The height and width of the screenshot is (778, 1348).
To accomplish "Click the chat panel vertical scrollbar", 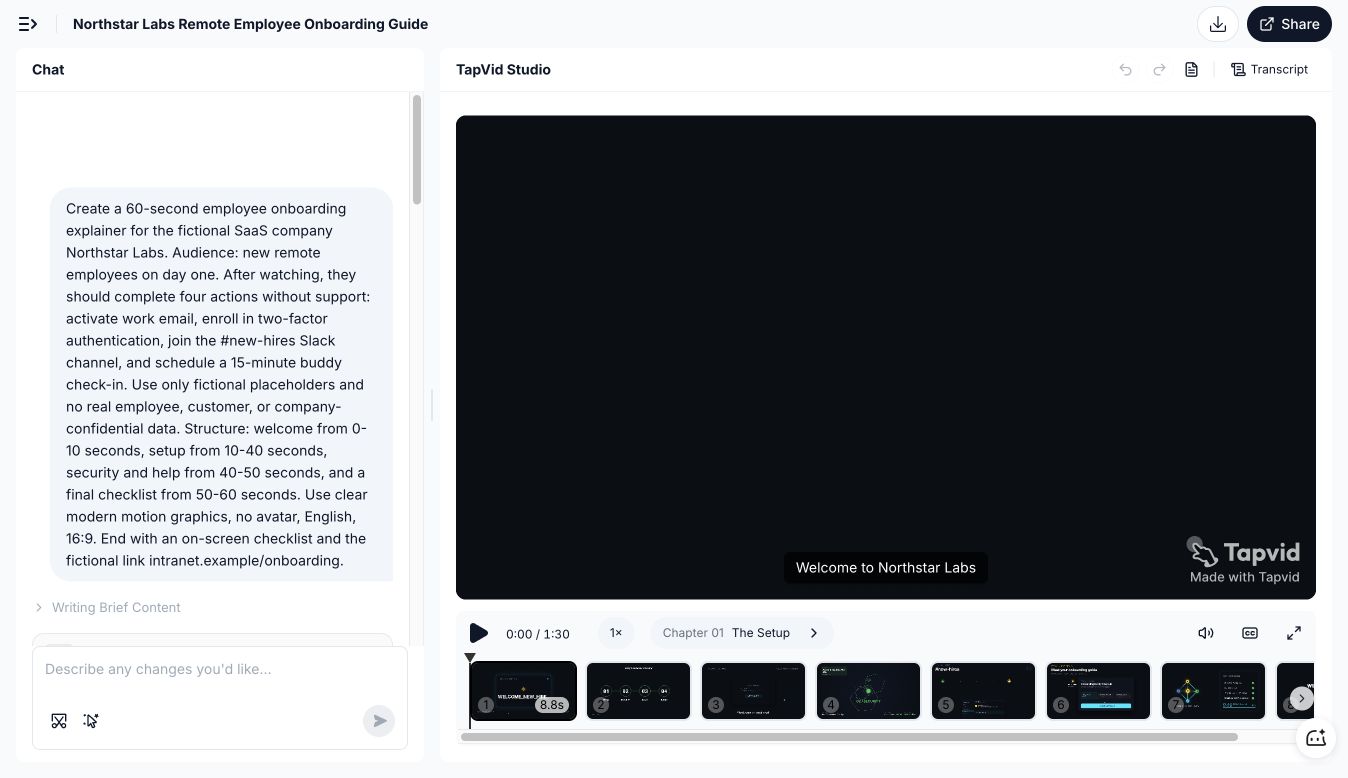I will click(416, 150).
